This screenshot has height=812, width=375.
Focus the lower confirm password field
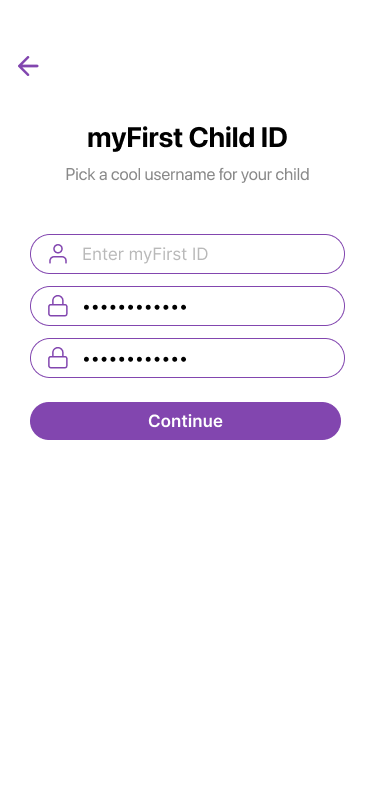point(188,358)
